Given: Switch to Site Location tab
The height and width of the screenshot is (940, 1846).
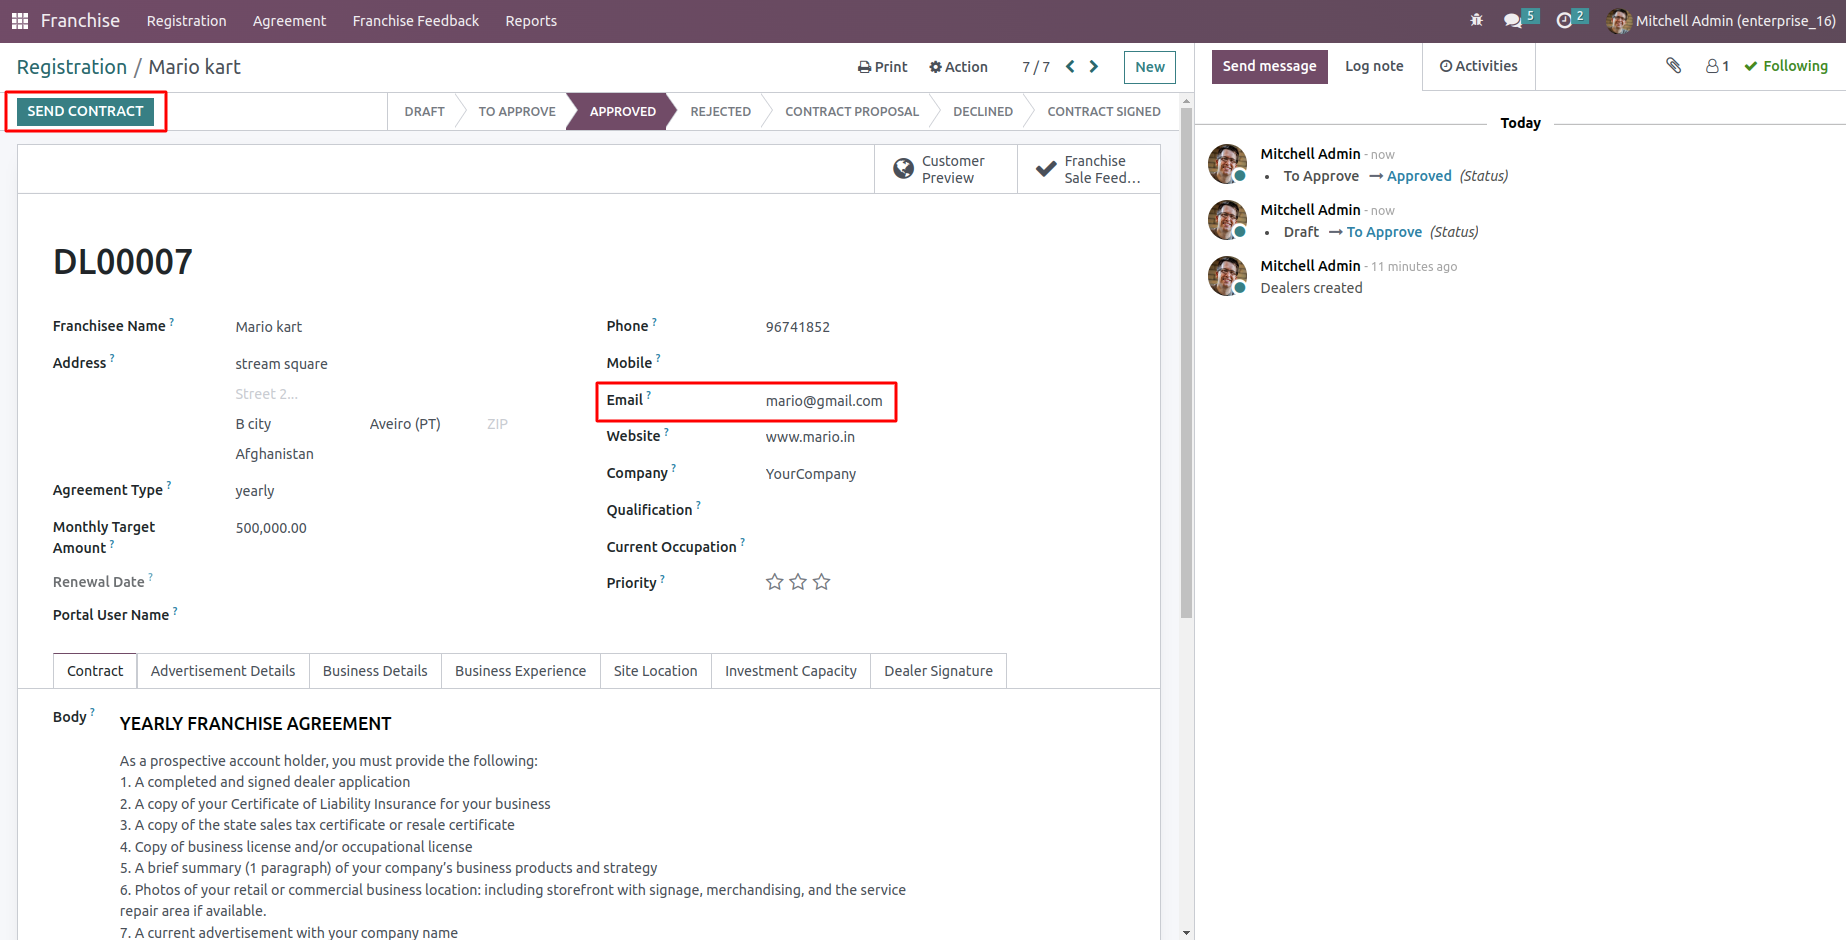Looking at the screenshot, I should pos(656,671).
